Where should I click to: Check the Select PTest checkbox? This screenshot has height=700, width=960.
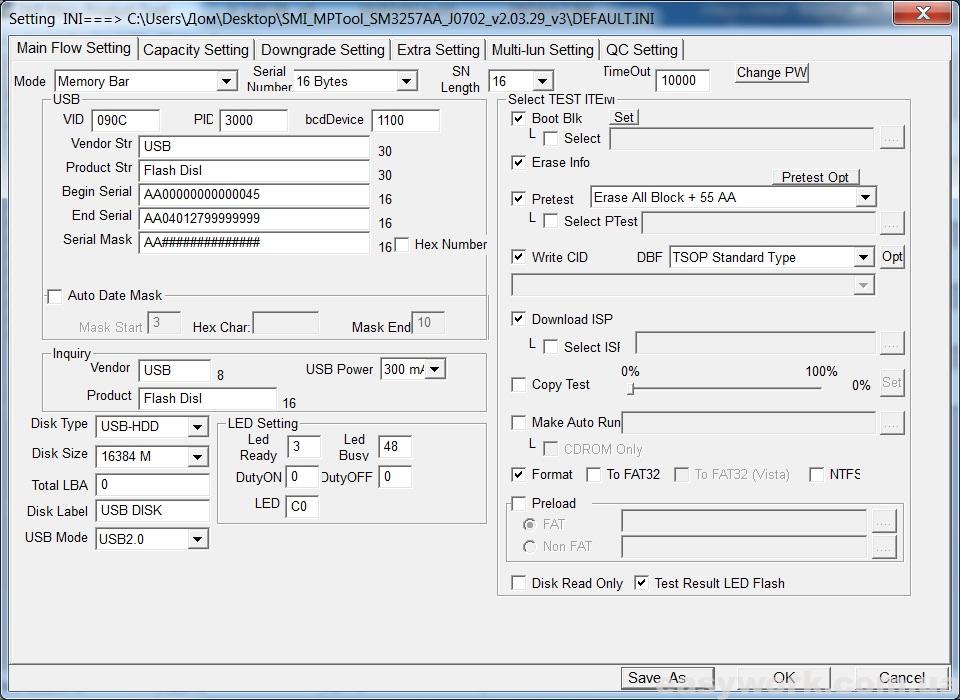click(550, 221)
